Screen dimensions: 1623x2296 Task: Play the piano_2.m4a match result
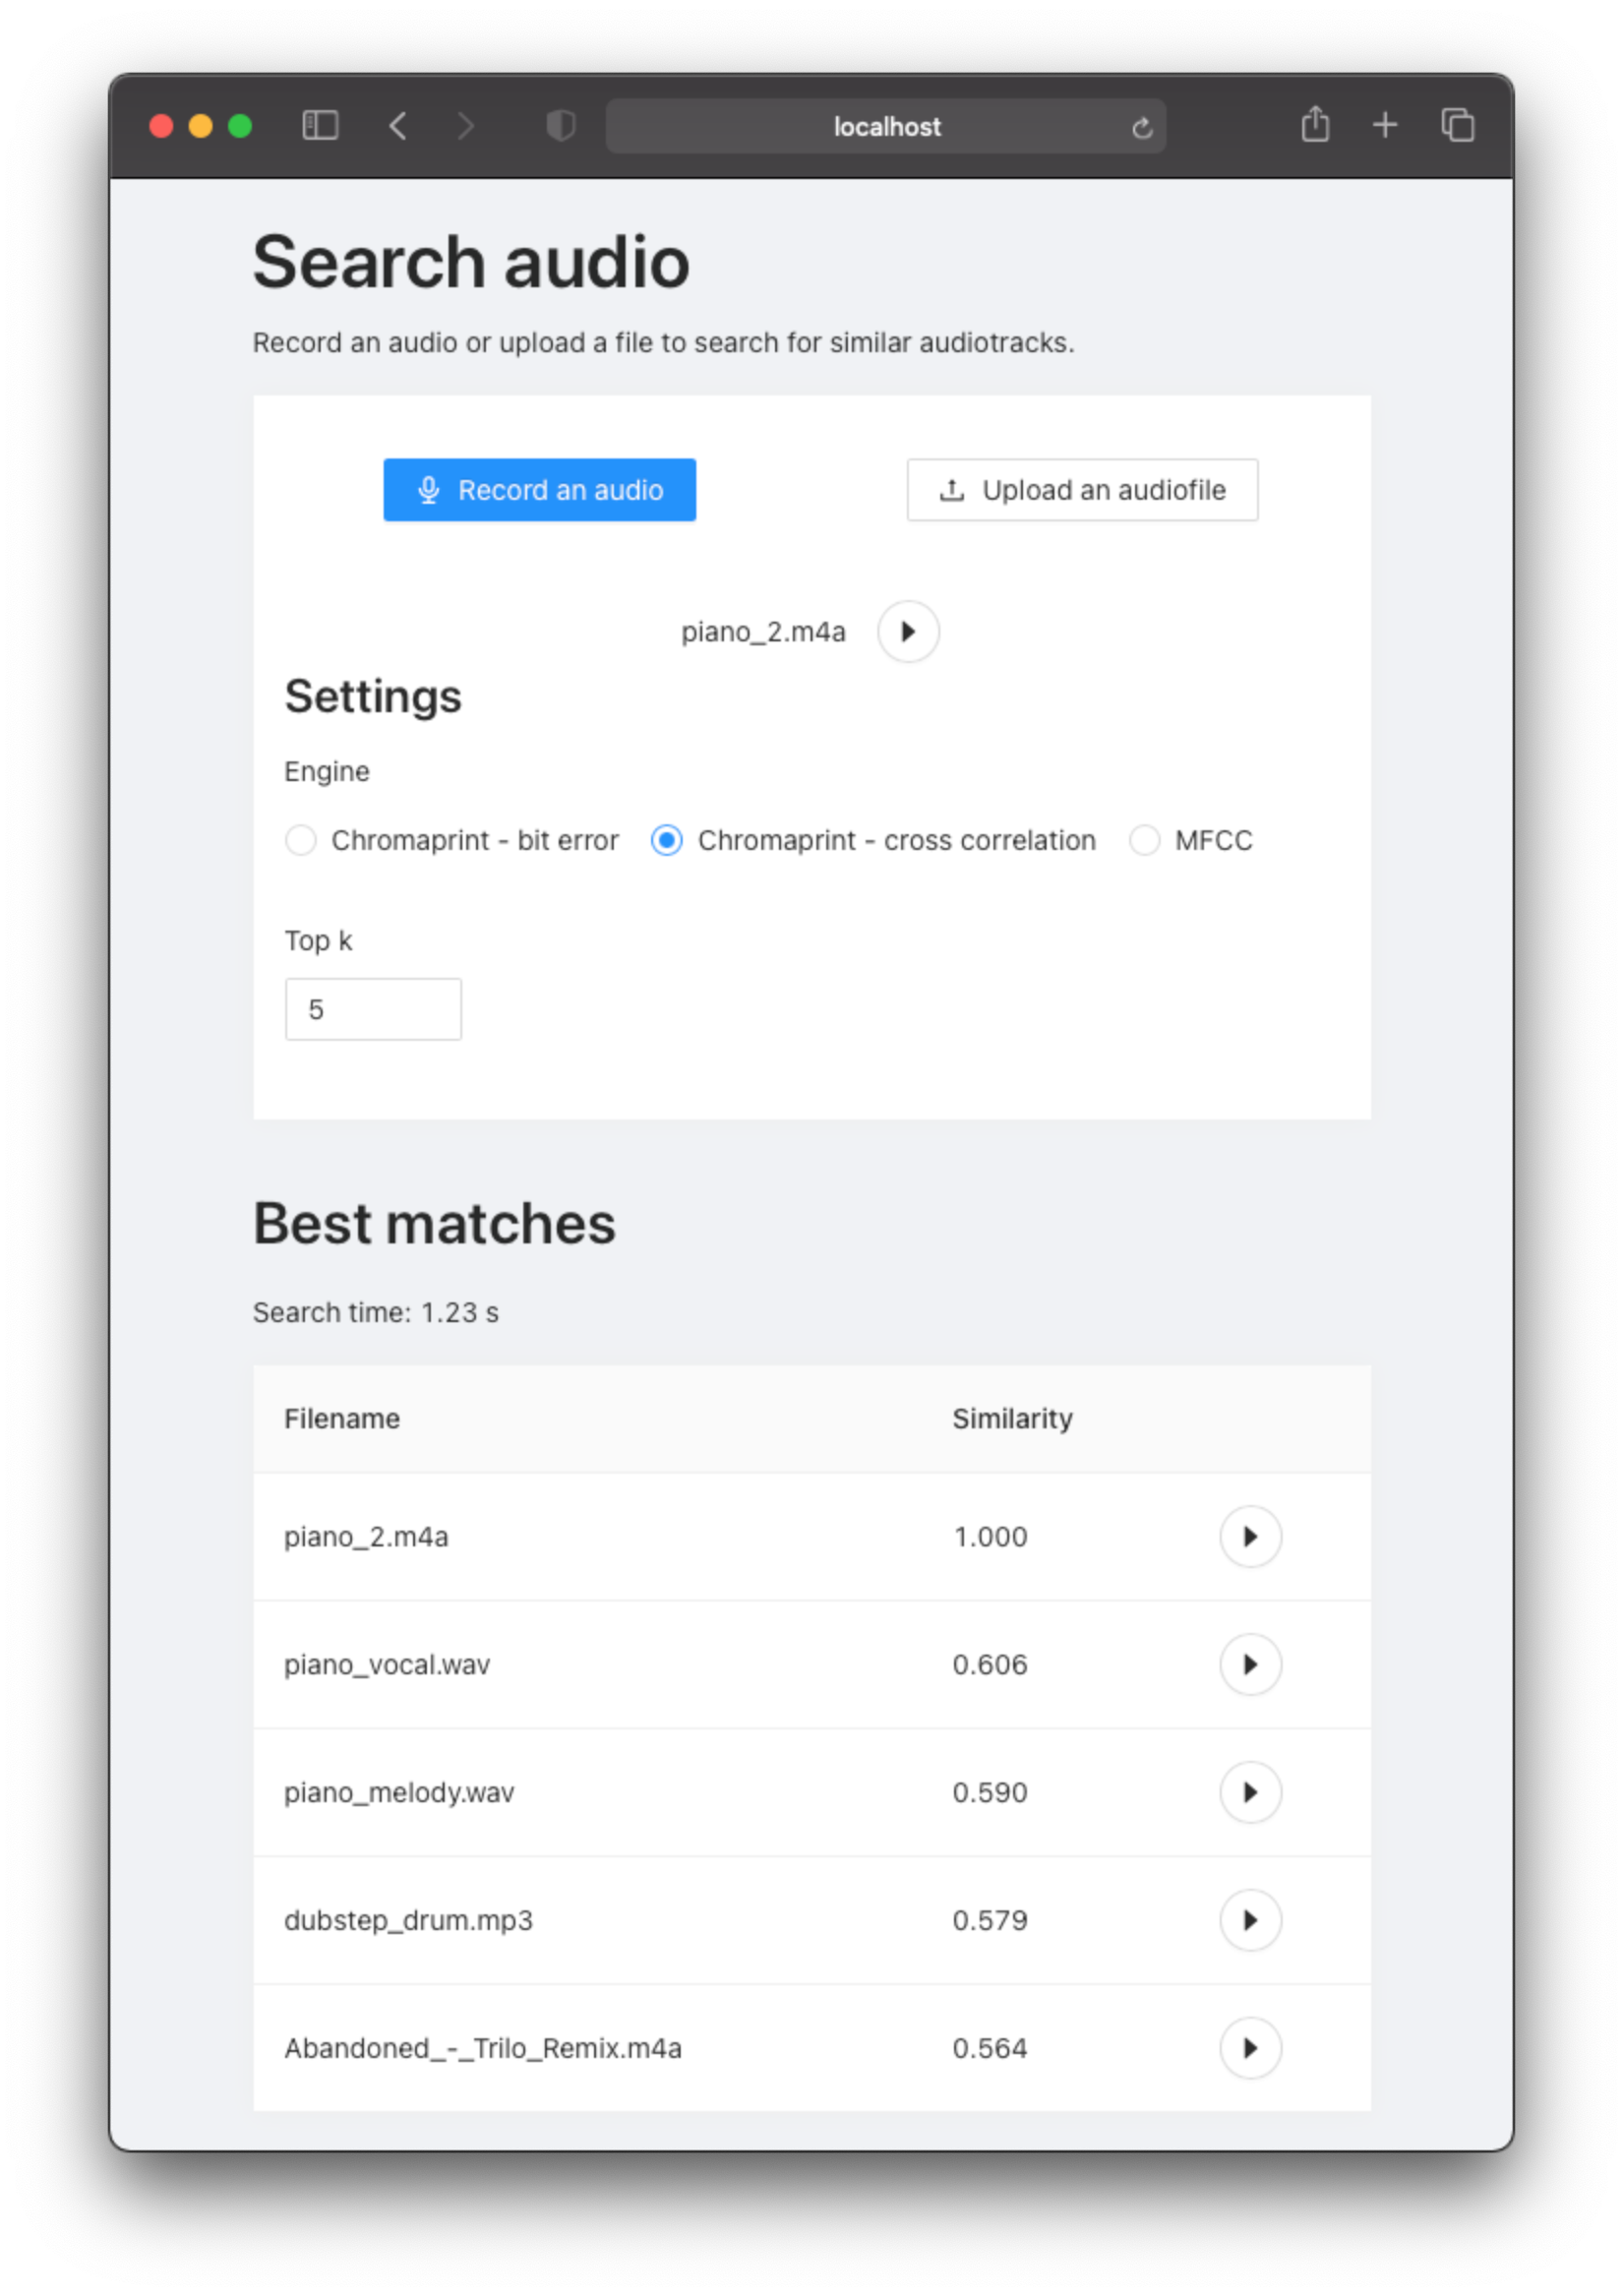coord(1249,1536)
